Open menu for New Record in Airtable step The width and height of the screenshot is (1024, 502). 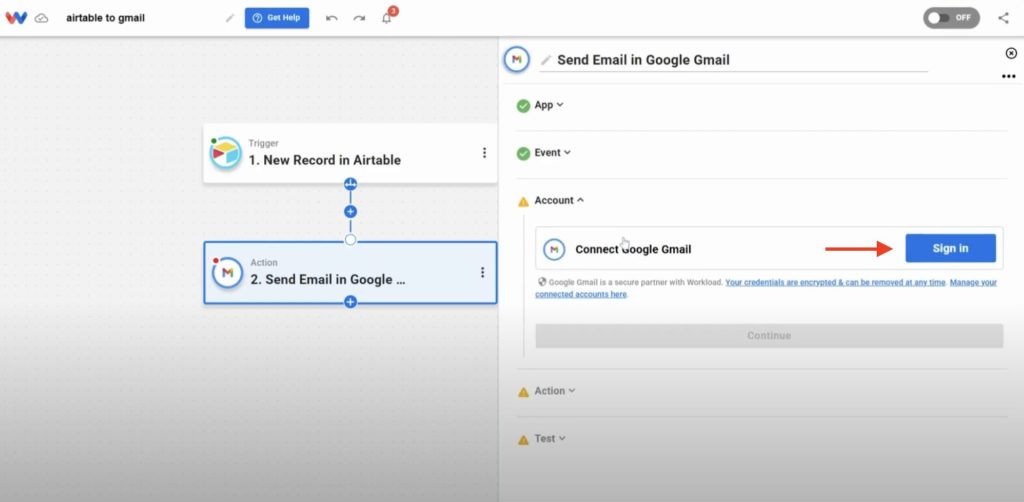(x=484, y=153)
